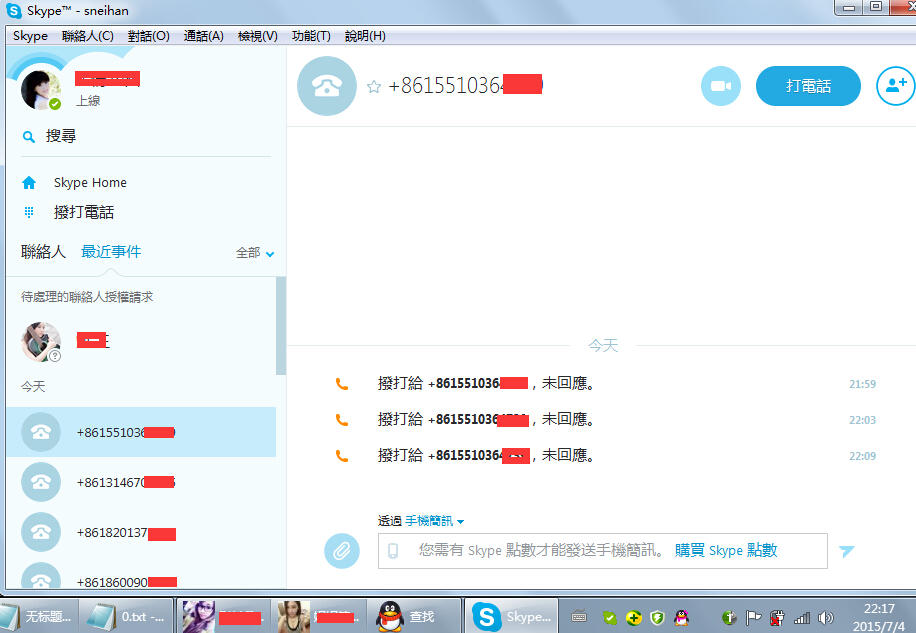Click own profile picture thumbnail
The image size is (916, 633).
(40, 89)
